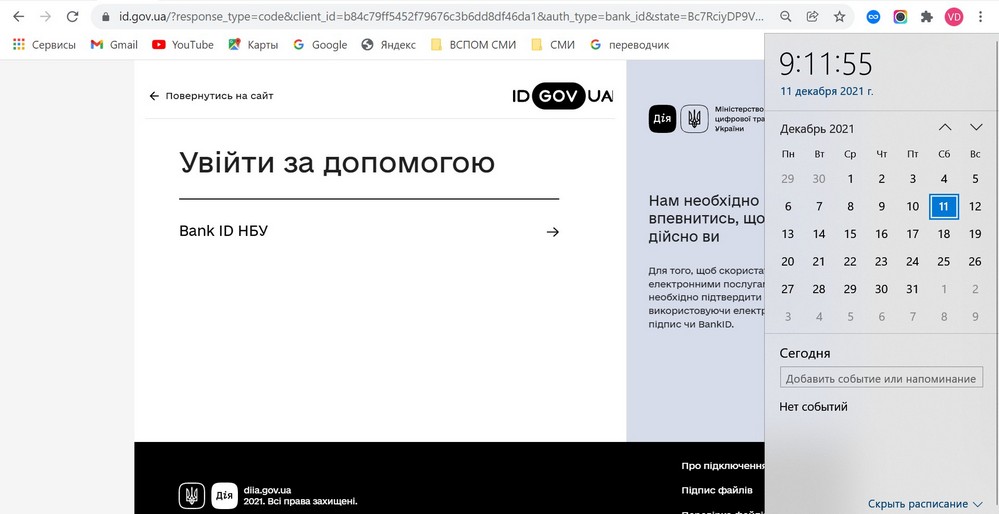Click the padlock icon in the address bar

pos(106,17)
